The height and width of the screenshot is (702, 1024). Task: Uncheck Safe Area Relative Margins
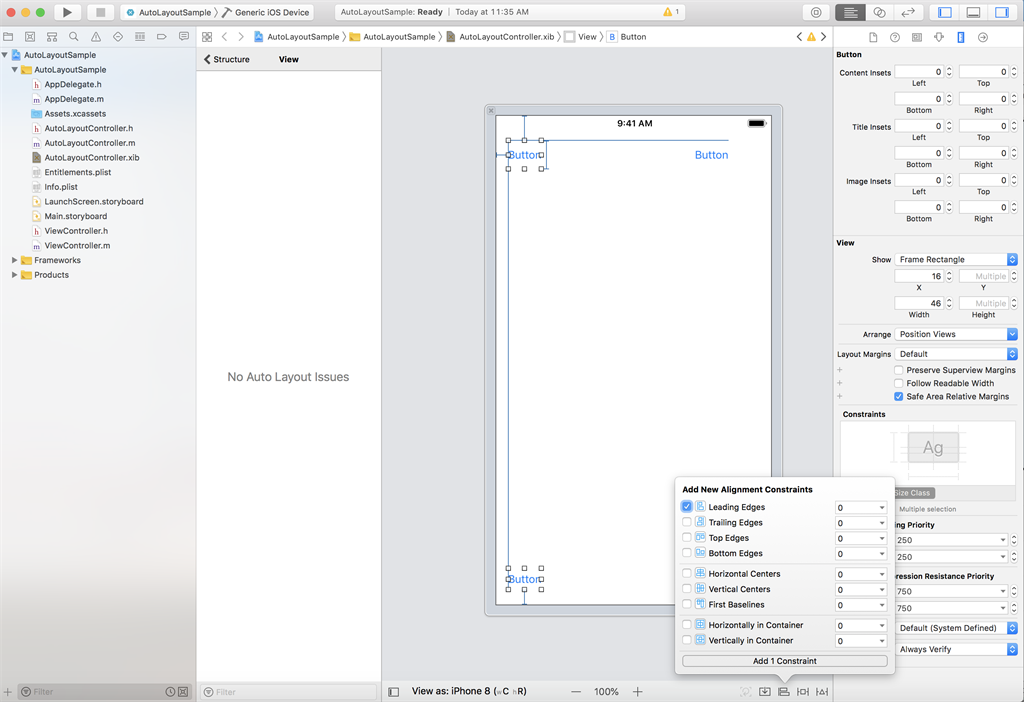(899, 396)
